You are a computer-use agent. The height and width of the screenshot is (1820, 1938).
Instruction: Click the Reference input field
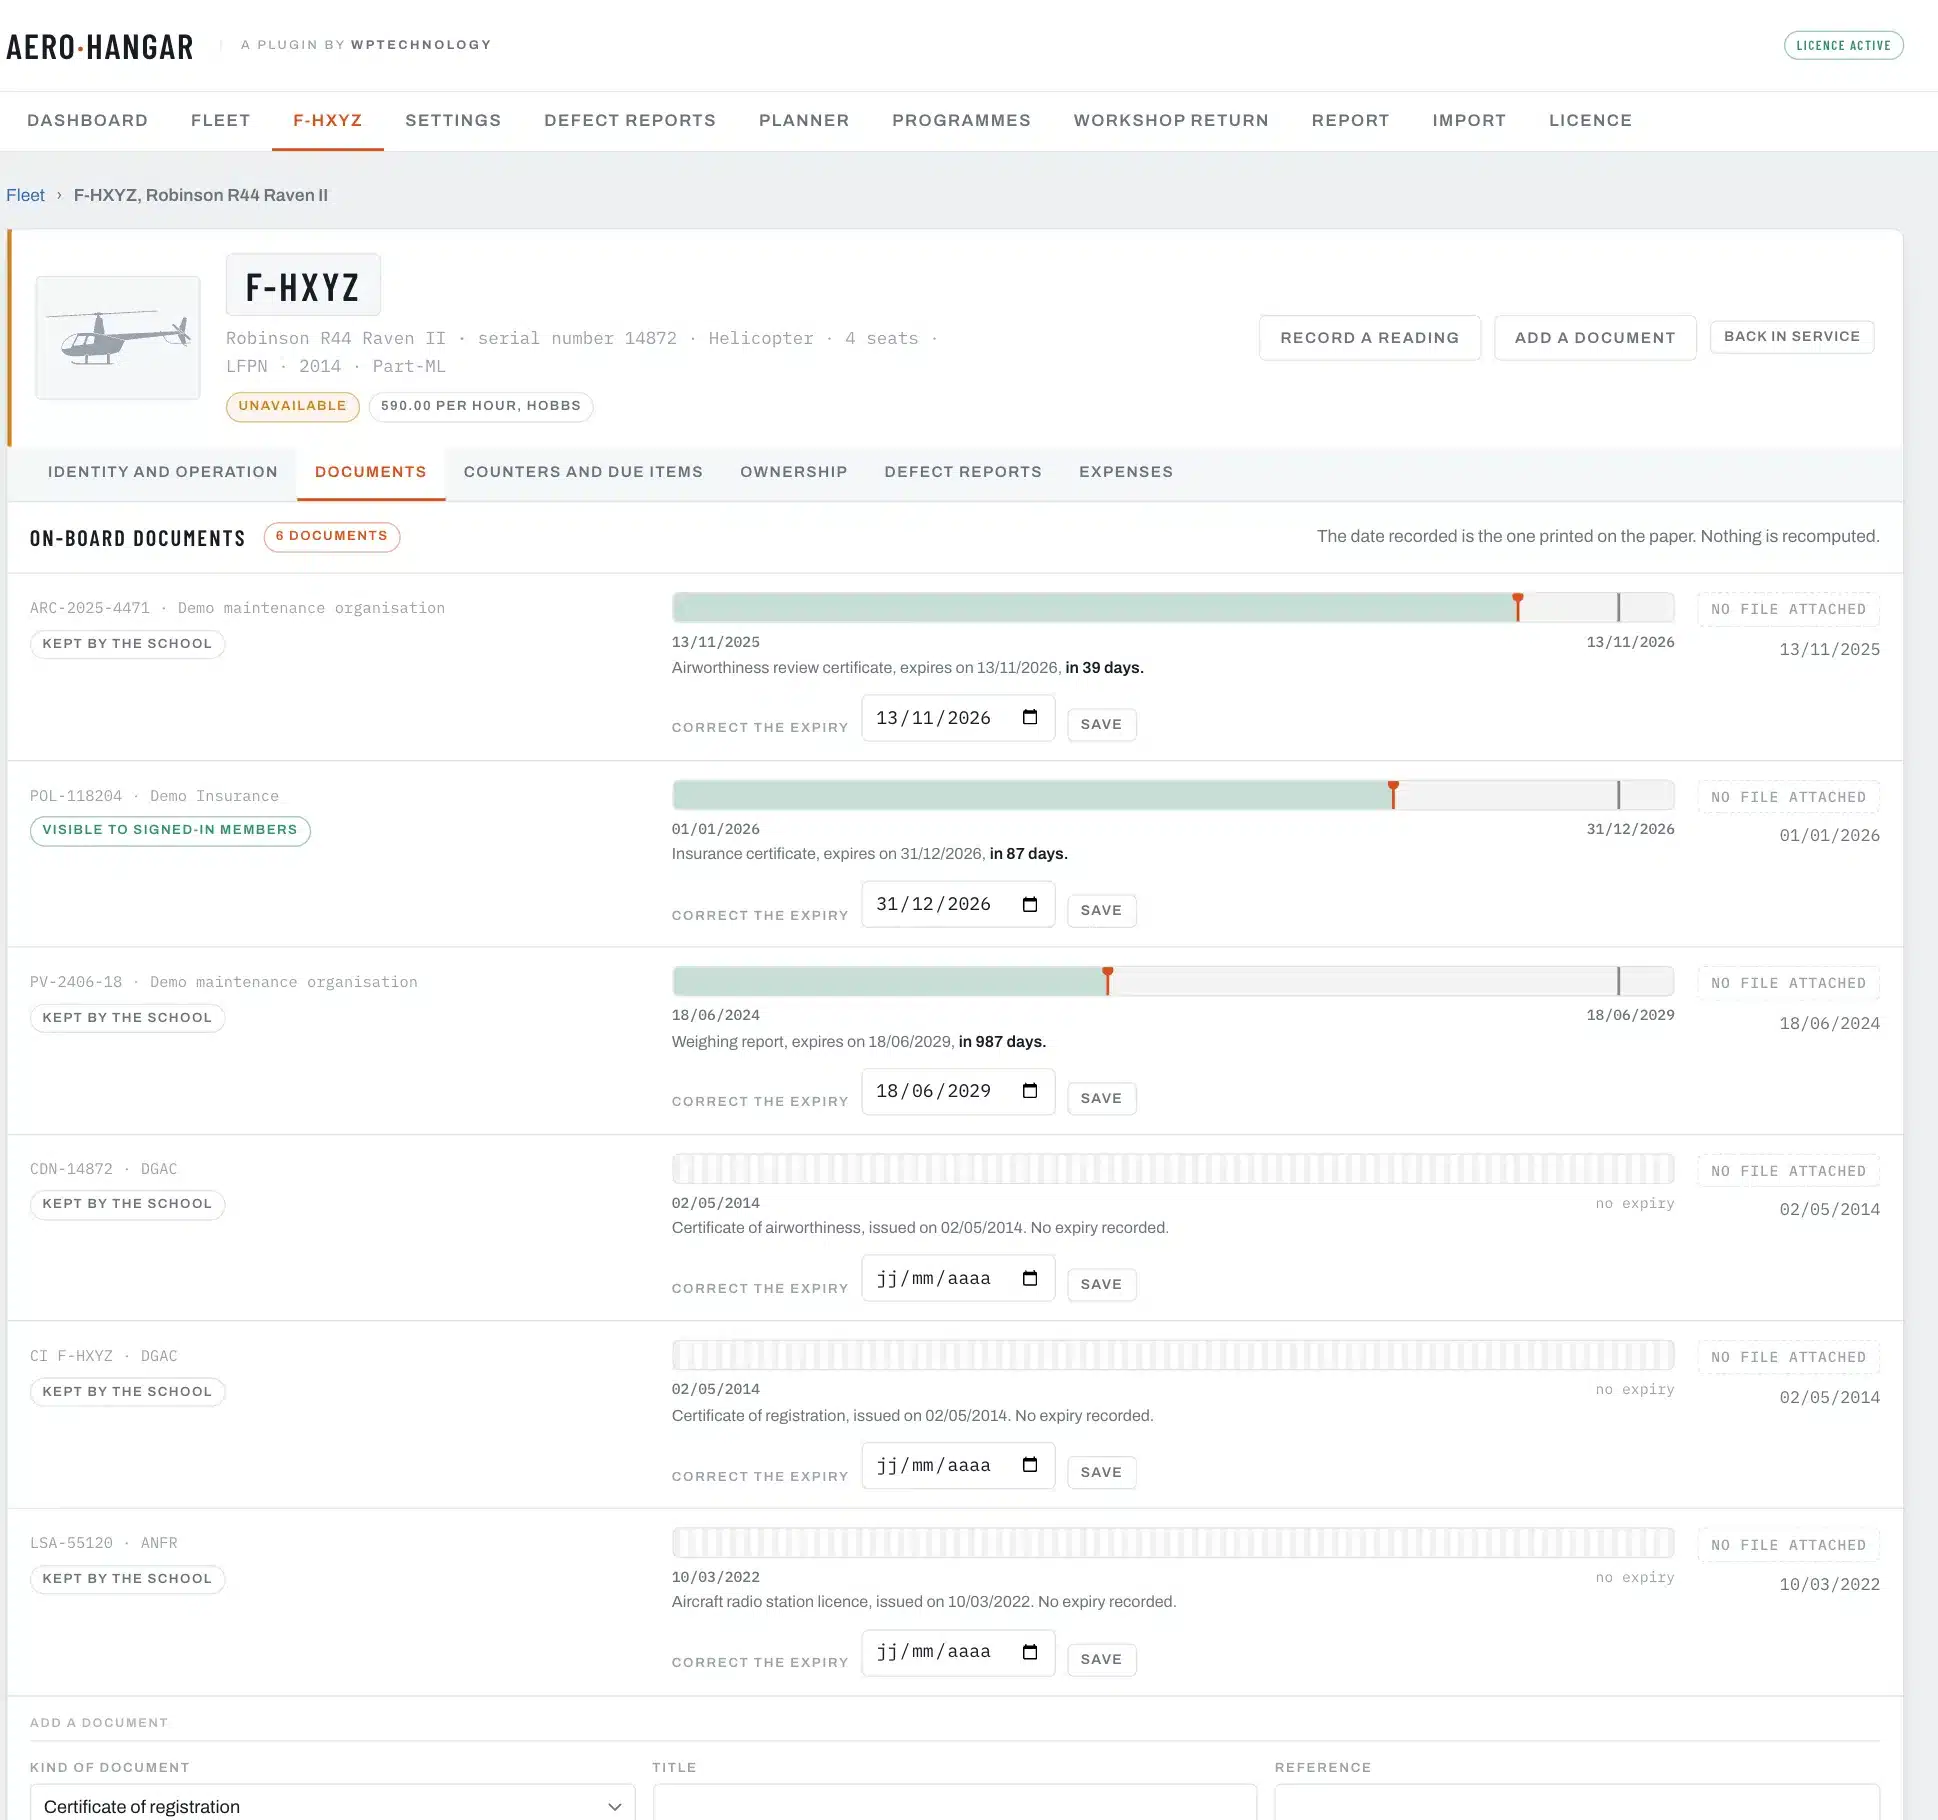tap(1577, 1803)
